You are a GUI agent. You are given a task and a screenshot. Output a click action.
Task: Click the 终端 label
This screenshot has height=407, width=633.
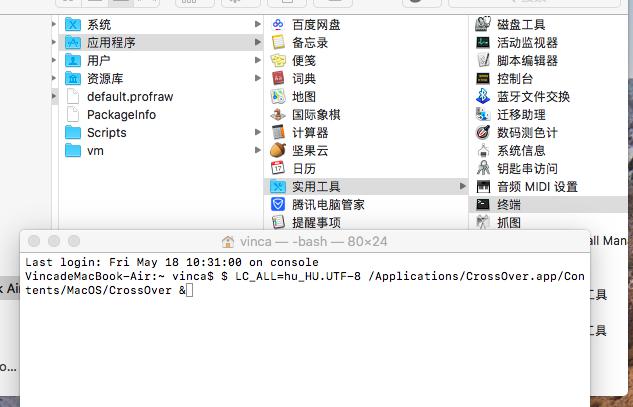(509, 204)
